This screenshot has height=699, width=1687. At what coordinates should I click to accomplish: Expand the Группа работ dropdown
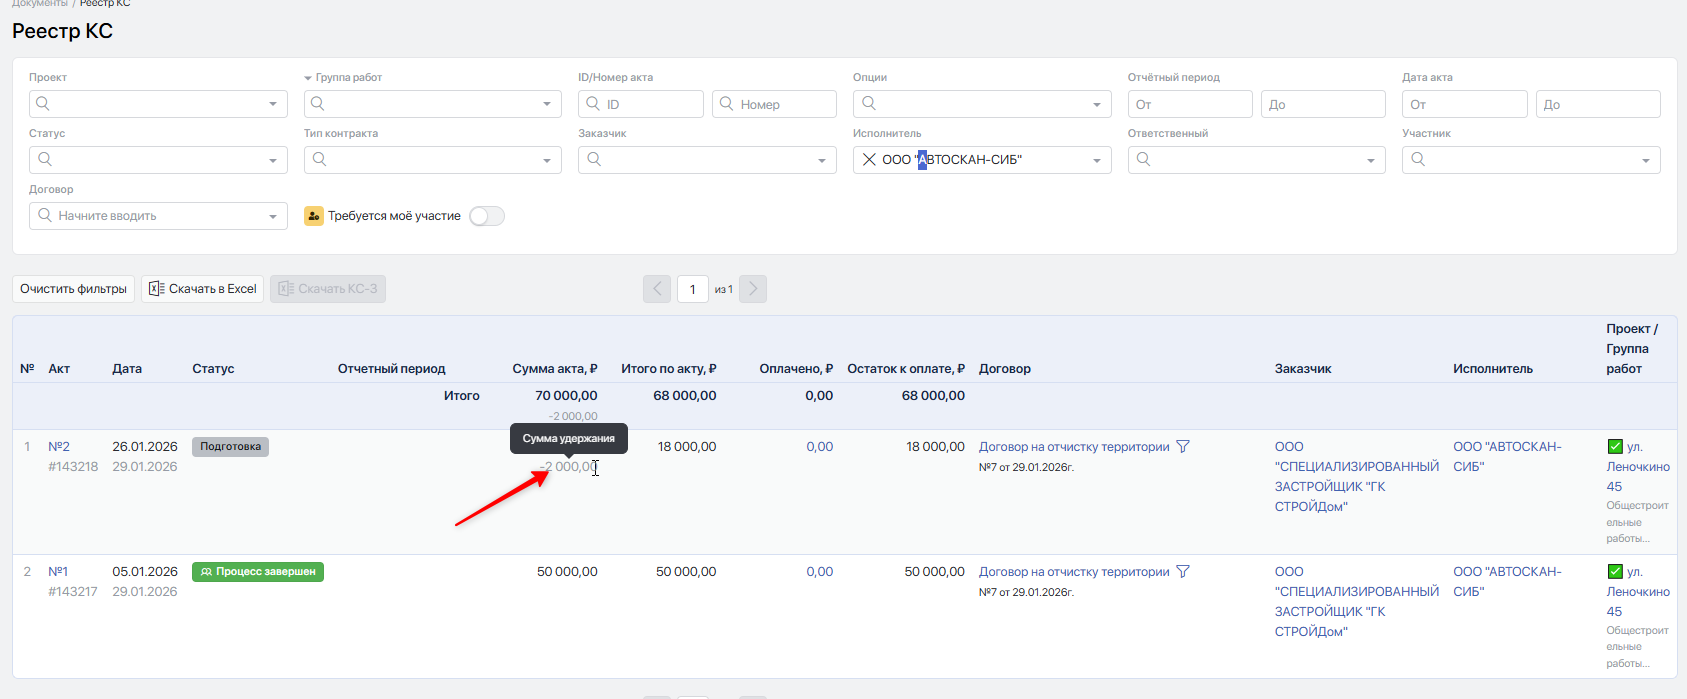click(547, 104)
